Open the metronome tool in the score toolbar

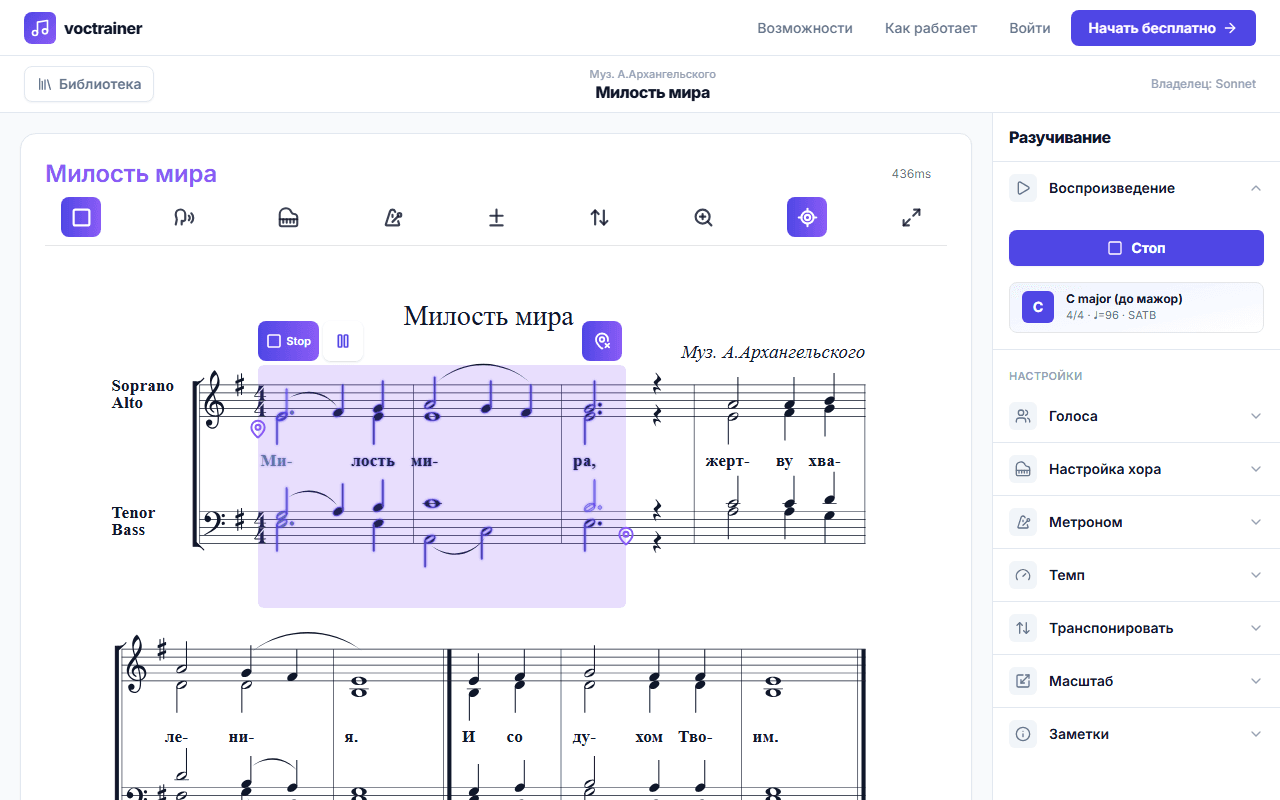point(392,217)
